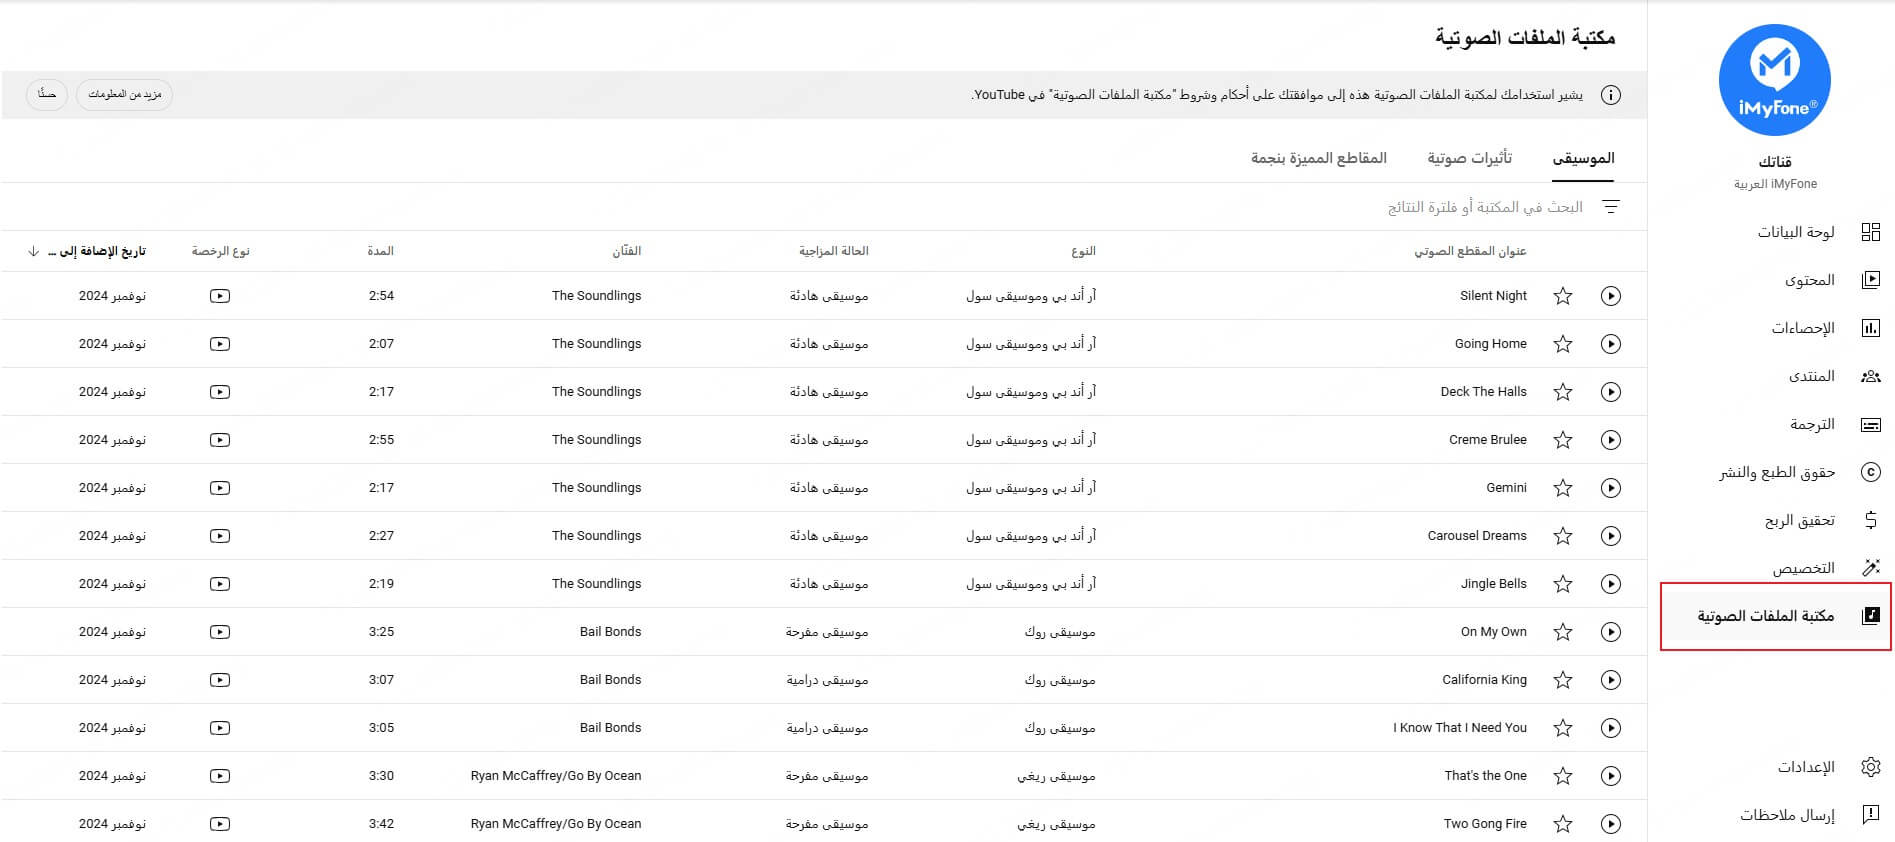Click the info icon in the notice banner
The height and width of the screenshot is (842, 1895).
pos(1610,95)
